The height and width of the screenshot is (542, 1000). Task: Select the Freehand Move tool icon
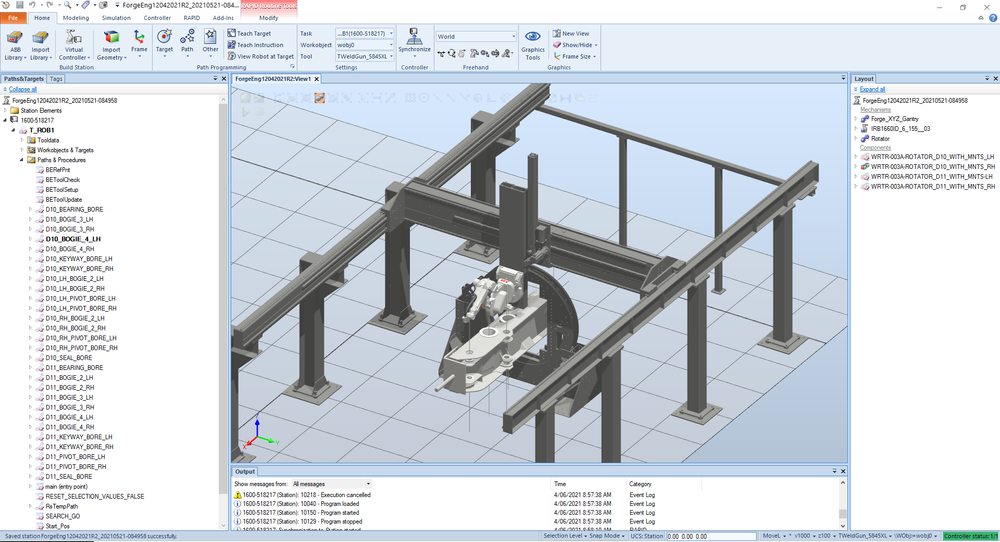pos(441,54)
